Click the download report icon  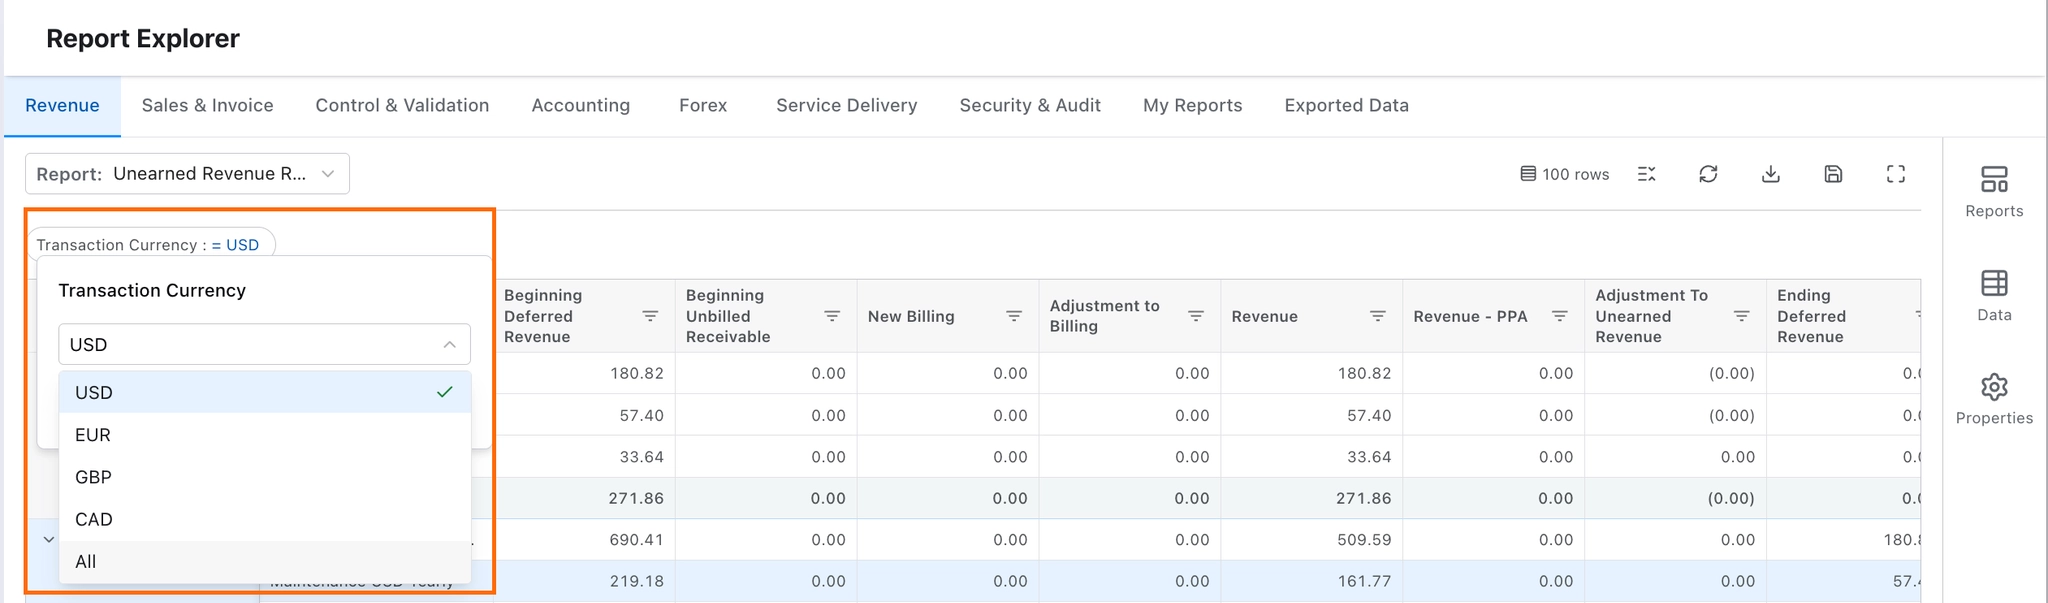1771,174
